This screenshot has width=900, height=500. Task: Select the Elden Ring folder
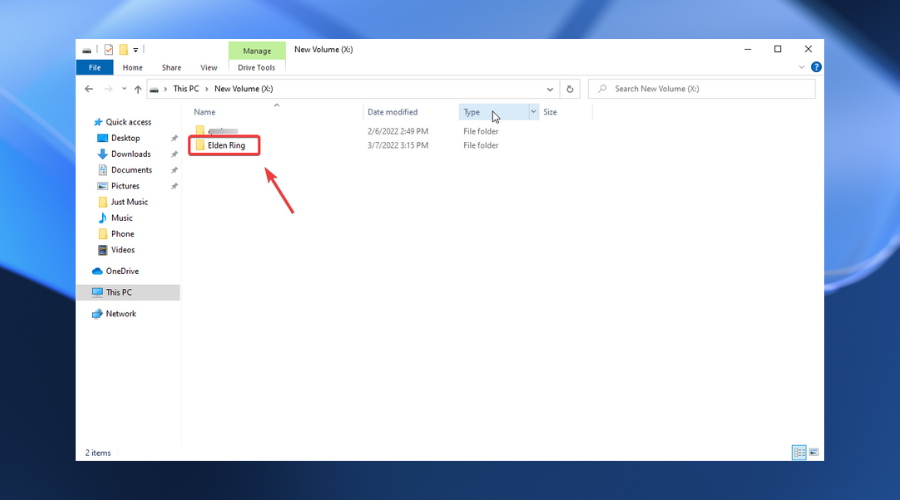pyautogui.click(x=224, y=145)
